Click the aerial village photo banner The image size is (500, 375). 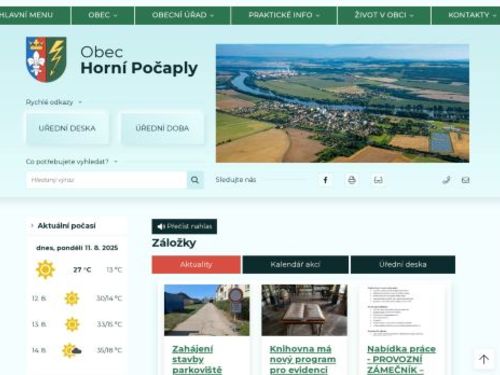tap(342, 103)
